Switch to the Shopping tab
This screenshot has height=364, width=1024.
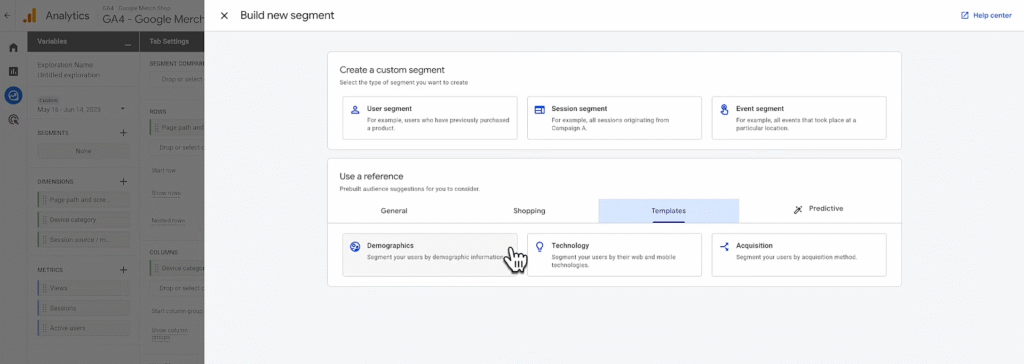pyautogui.click(x=529, y=211)
